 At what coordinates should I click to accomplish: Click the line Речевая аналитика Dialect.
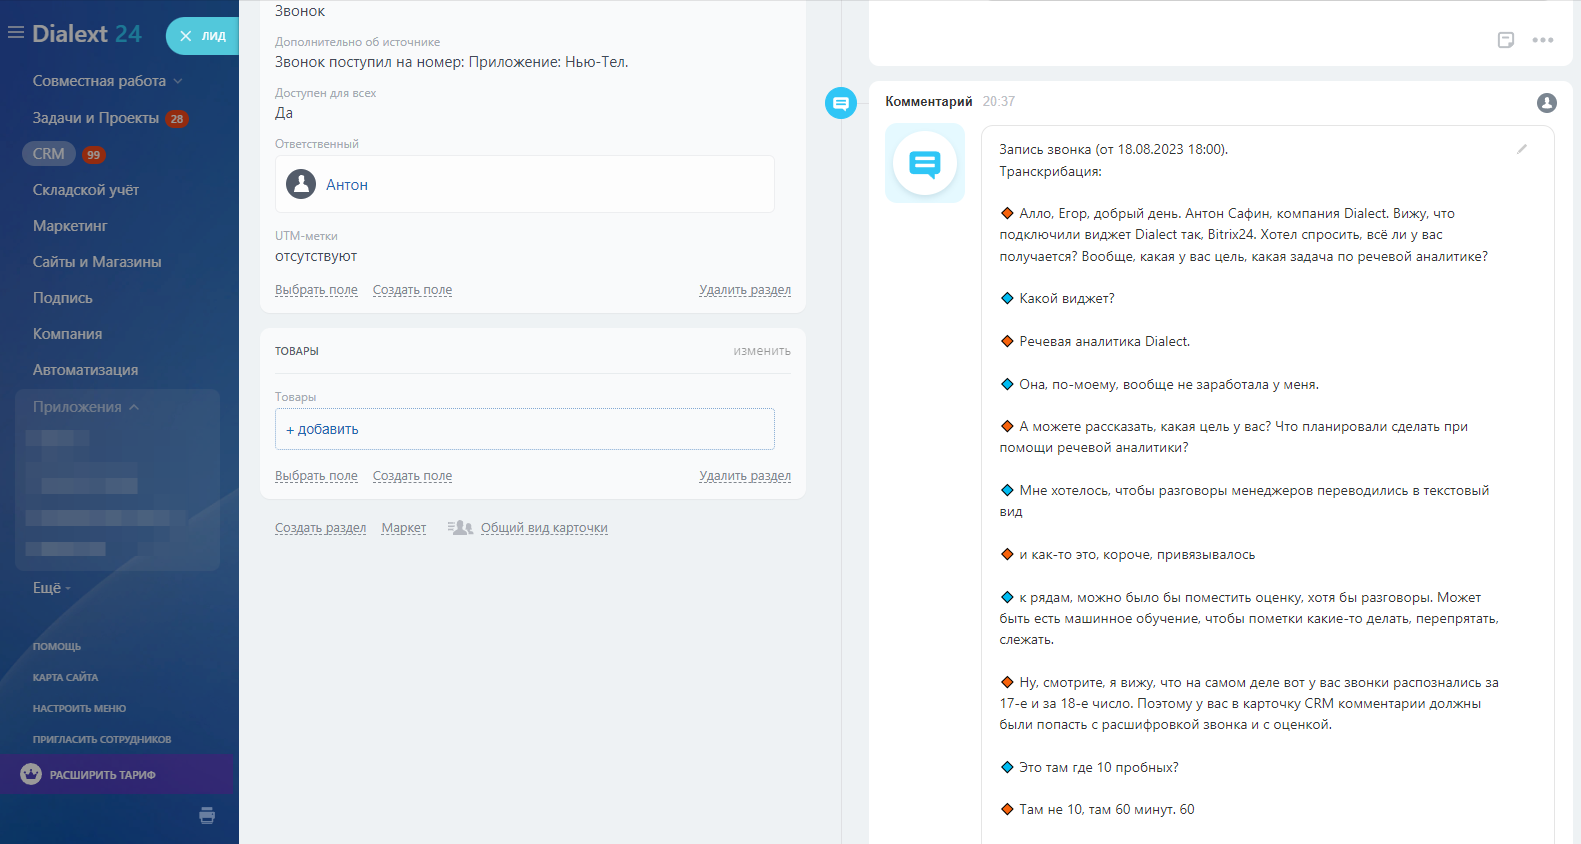[1104, 342]
